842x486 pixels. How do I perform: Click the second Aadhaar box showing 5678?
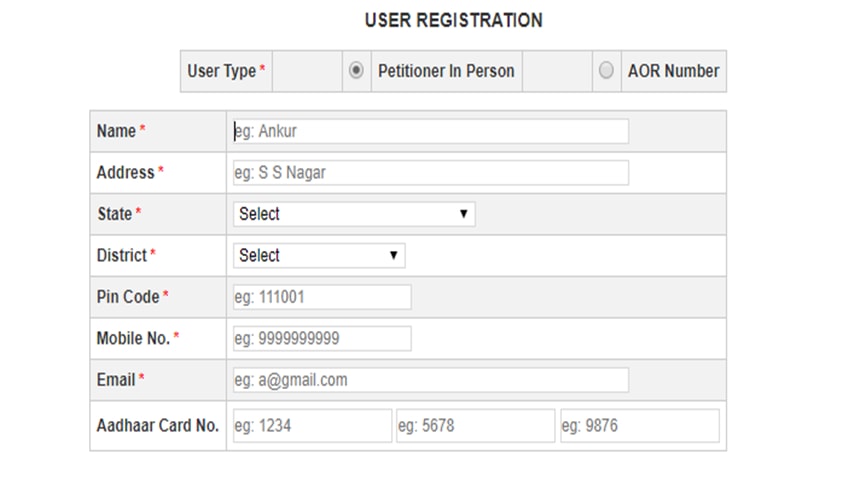pyautogui.click(x=475, y=425)
